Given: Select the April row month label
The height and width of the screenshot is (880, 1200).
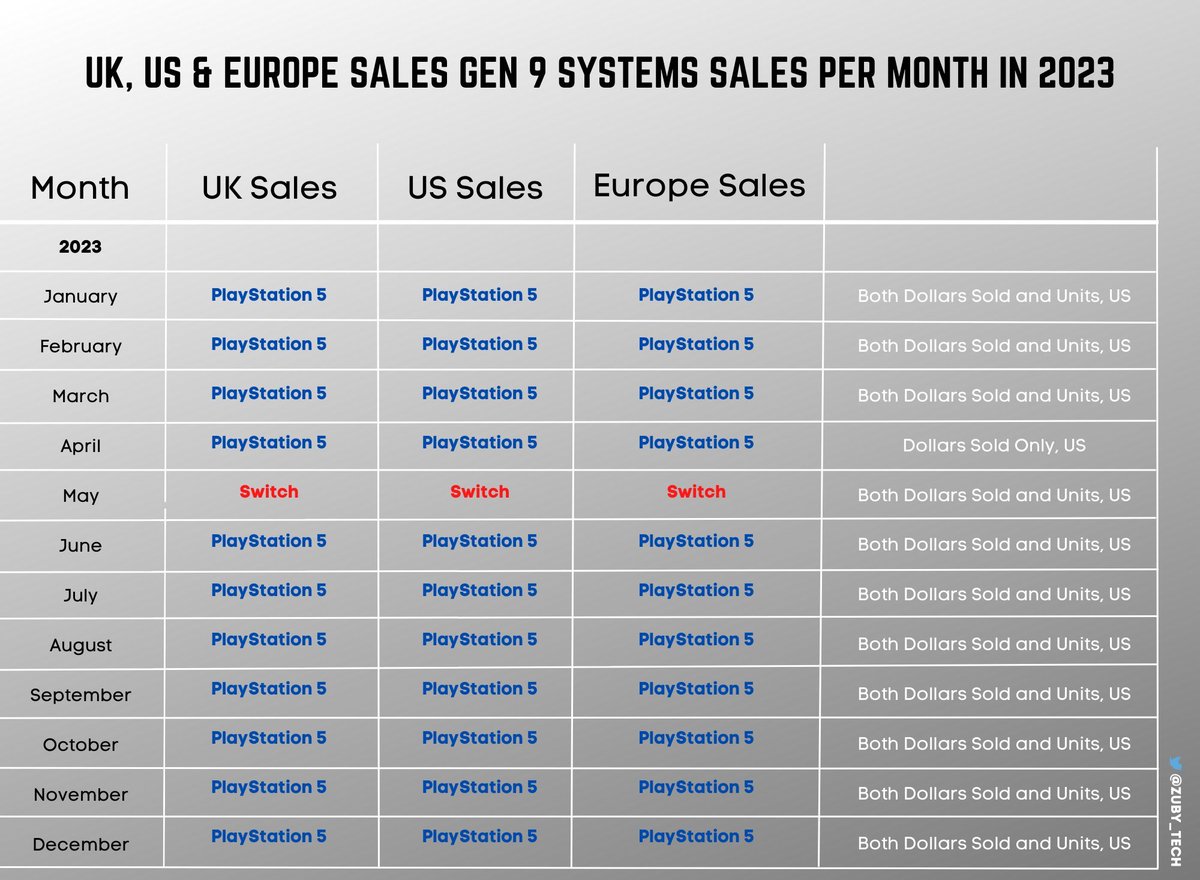Looking at the screenshot, I should (80, 446).
